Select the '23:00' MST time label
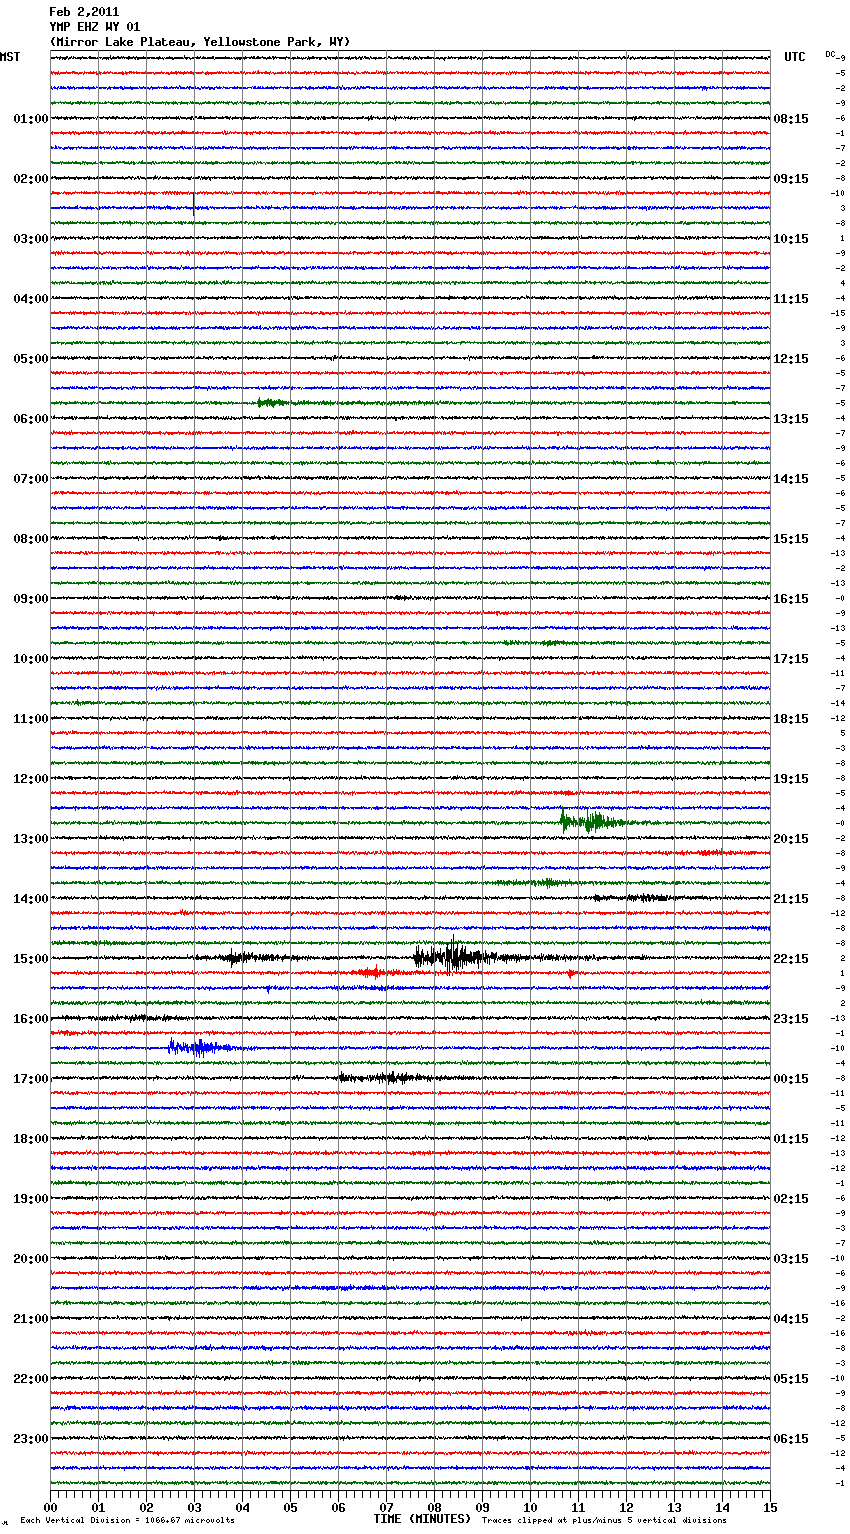This screenshot has height=1534, width=850. pyautogui.click(x=31, y=1439)
